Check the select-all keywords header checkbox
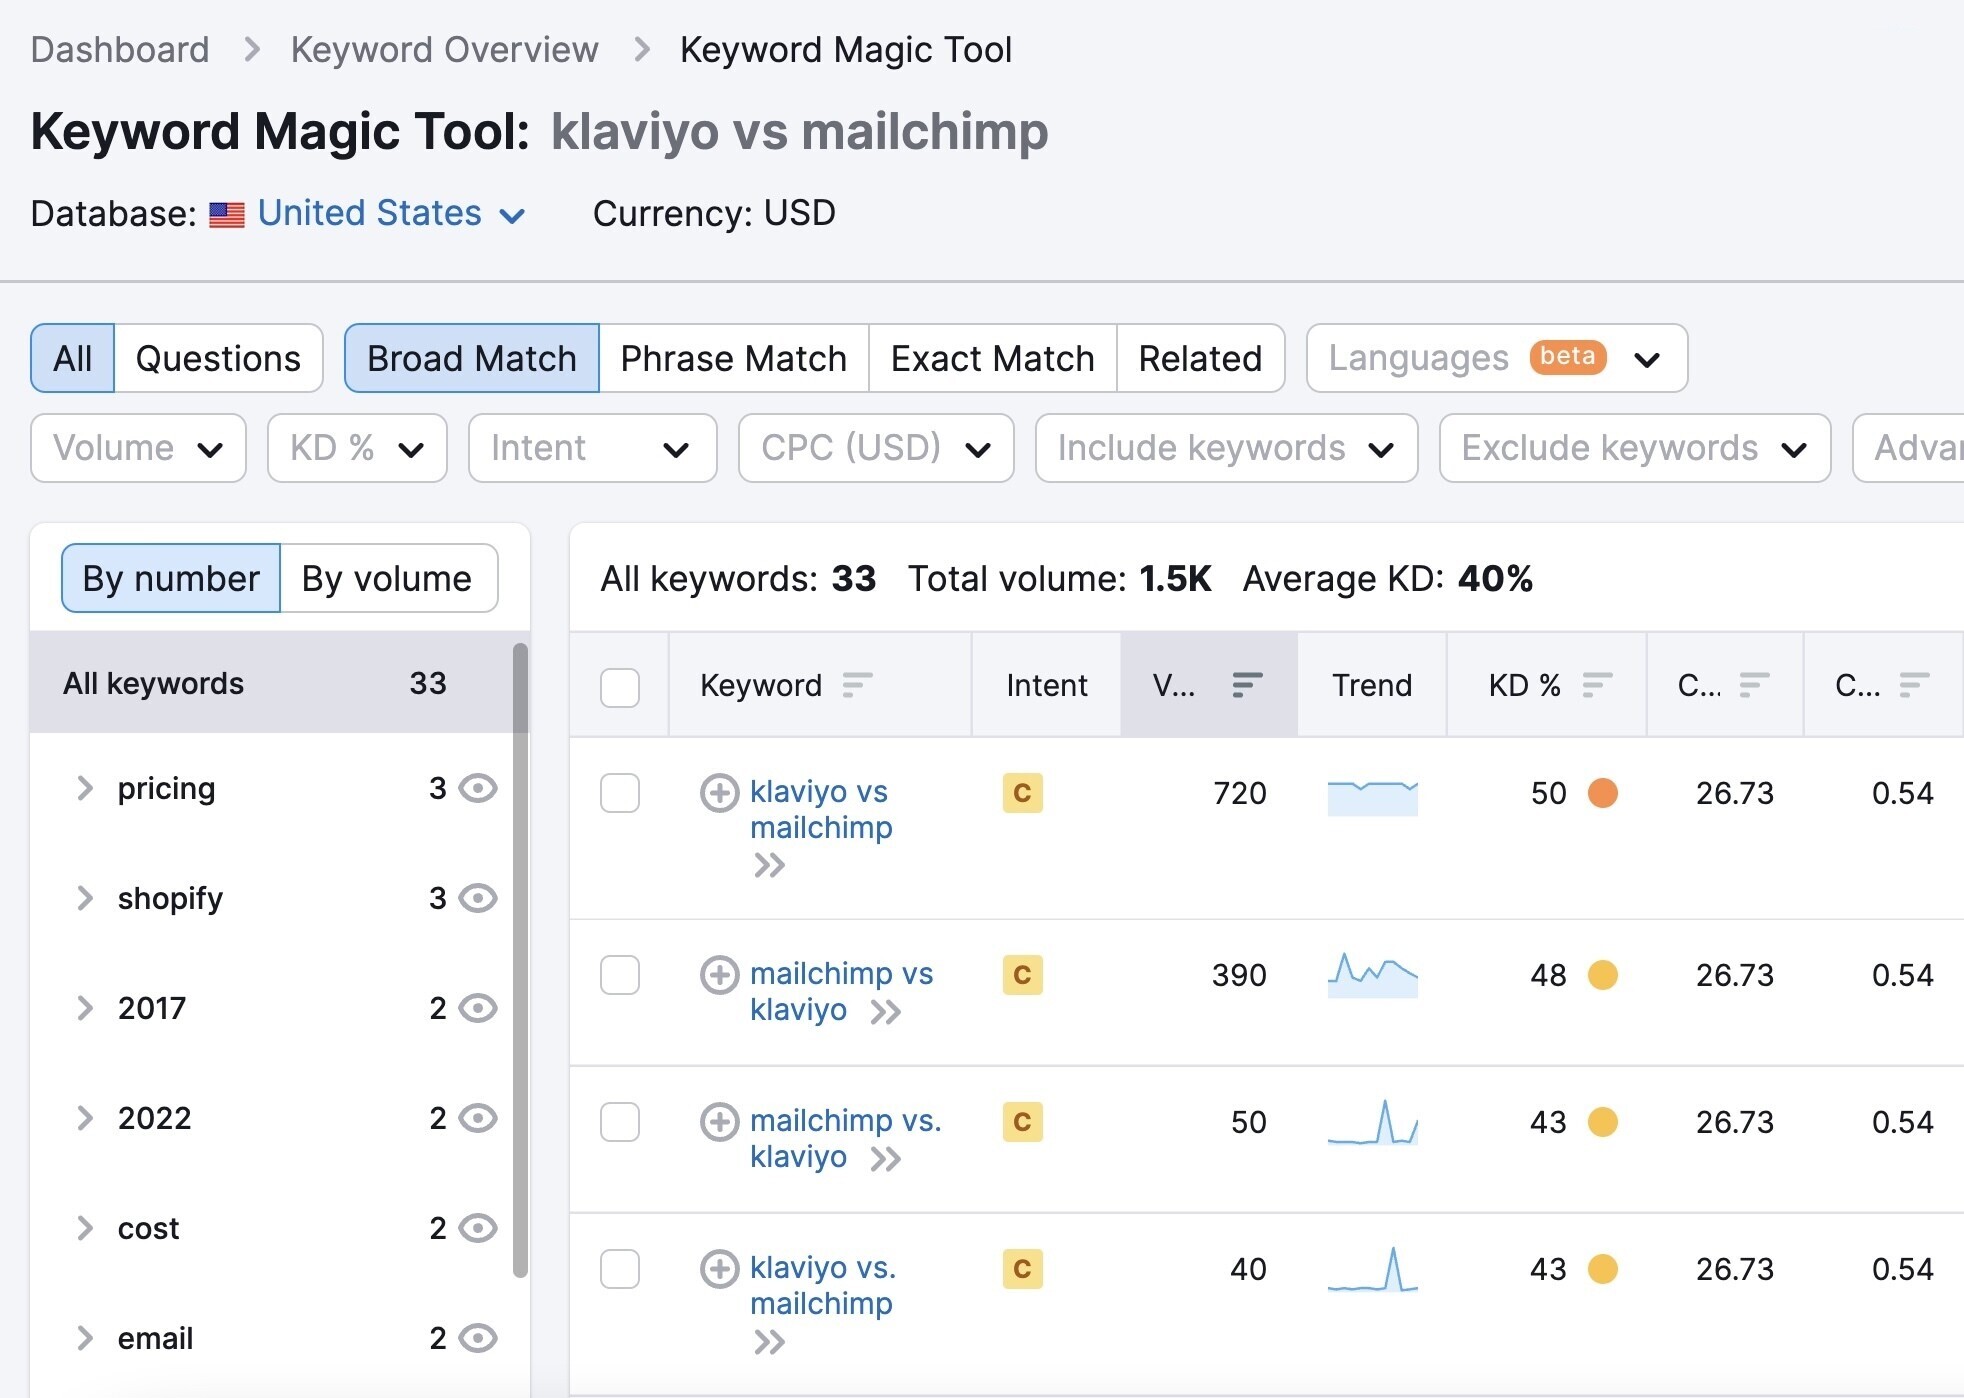The height and width of the screenshot is (1398, 1964). (620, 687)
